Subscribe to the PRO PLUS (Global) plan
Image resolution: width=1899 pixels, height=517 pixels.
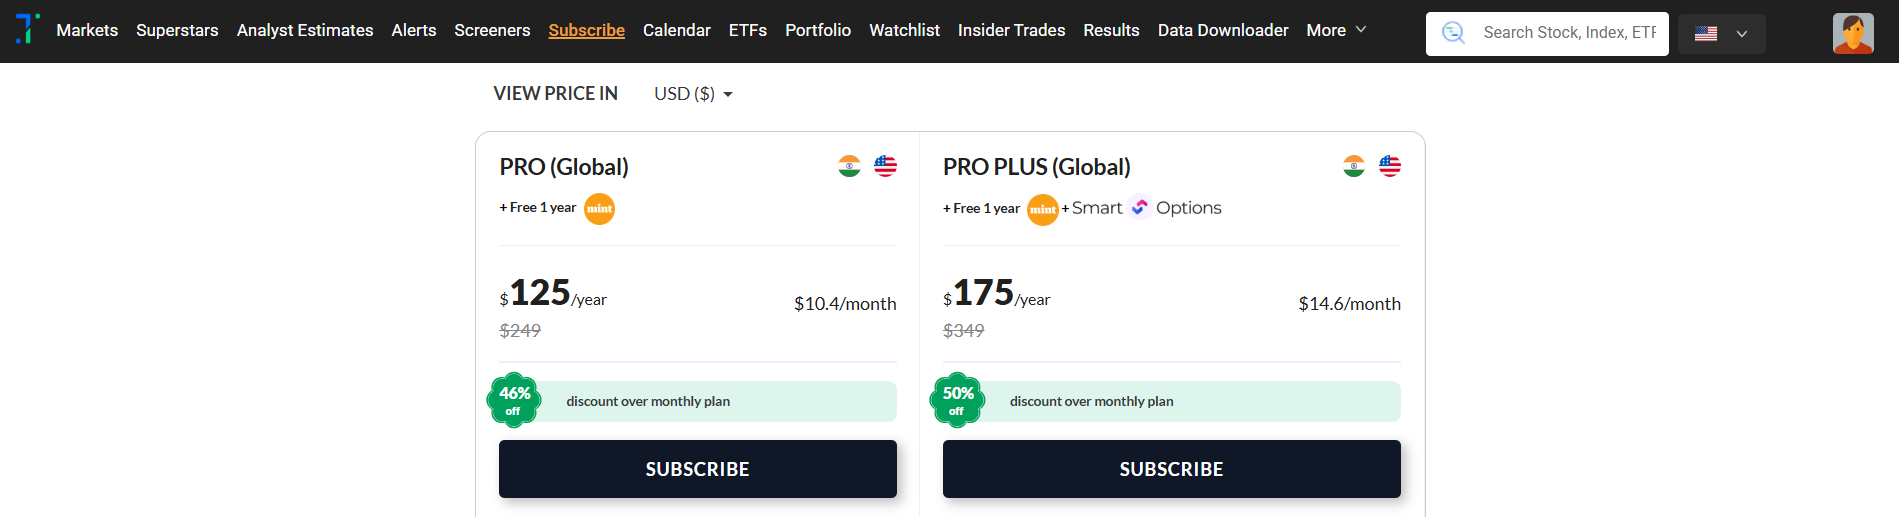(1171, 469)
